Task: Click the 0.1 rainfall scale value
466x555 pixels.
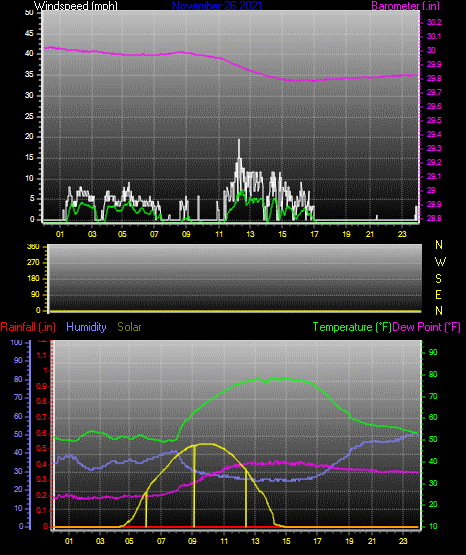Action: pyautogui.click(x=42, y=510)
